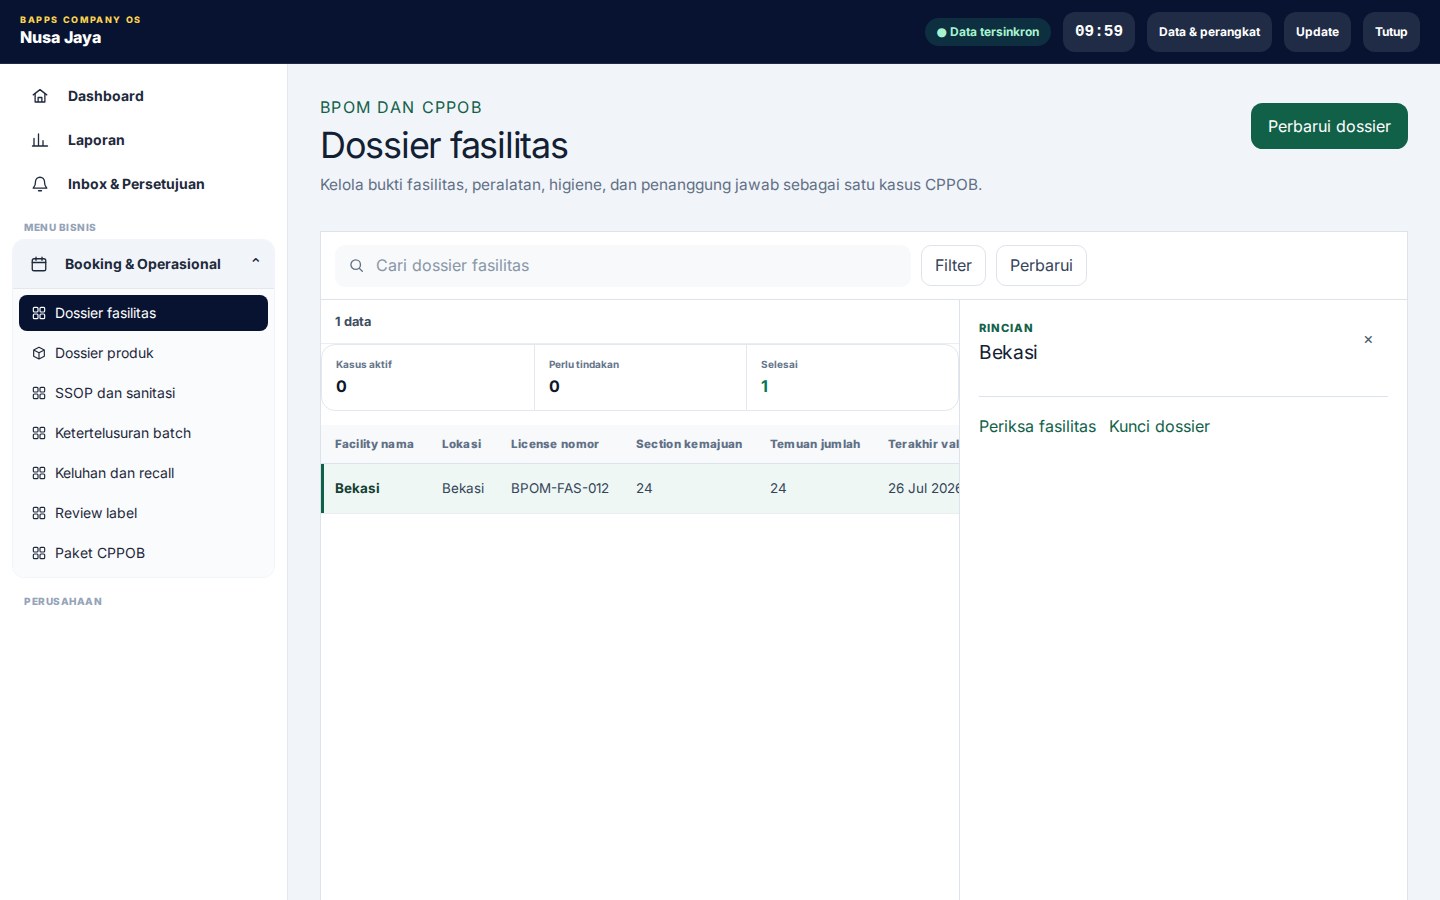Click the Review label grid icon

[x=39, y=513]
